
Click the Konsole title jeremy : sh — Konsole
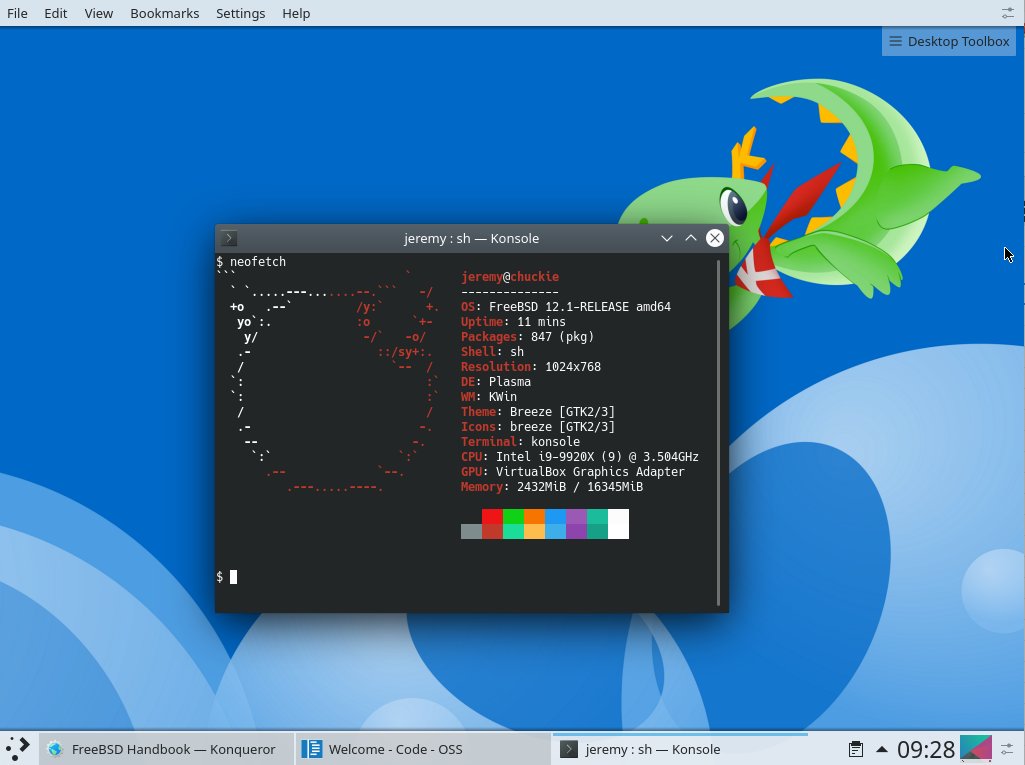point(471,238)
